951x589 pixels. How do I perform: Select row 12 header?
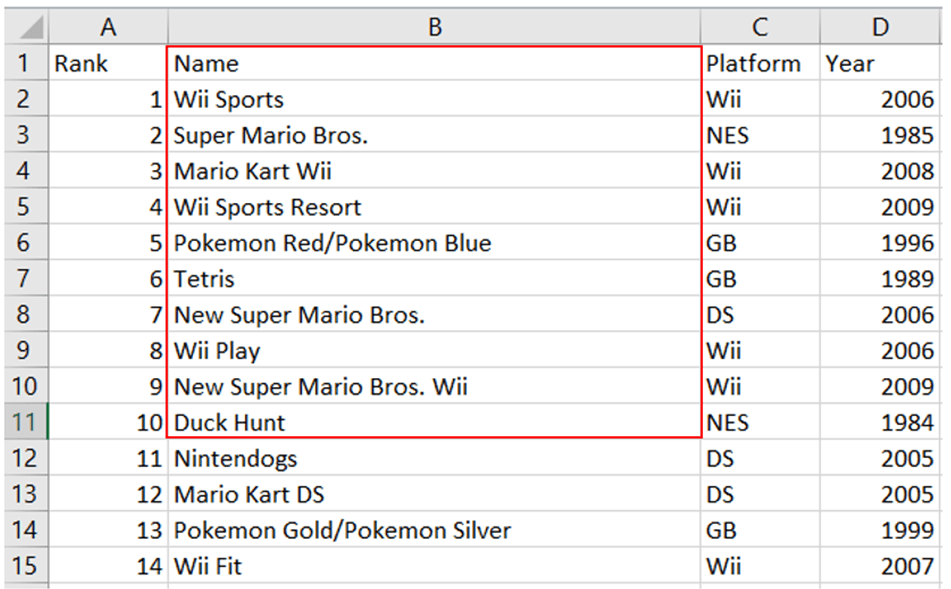tap(24, 458)
